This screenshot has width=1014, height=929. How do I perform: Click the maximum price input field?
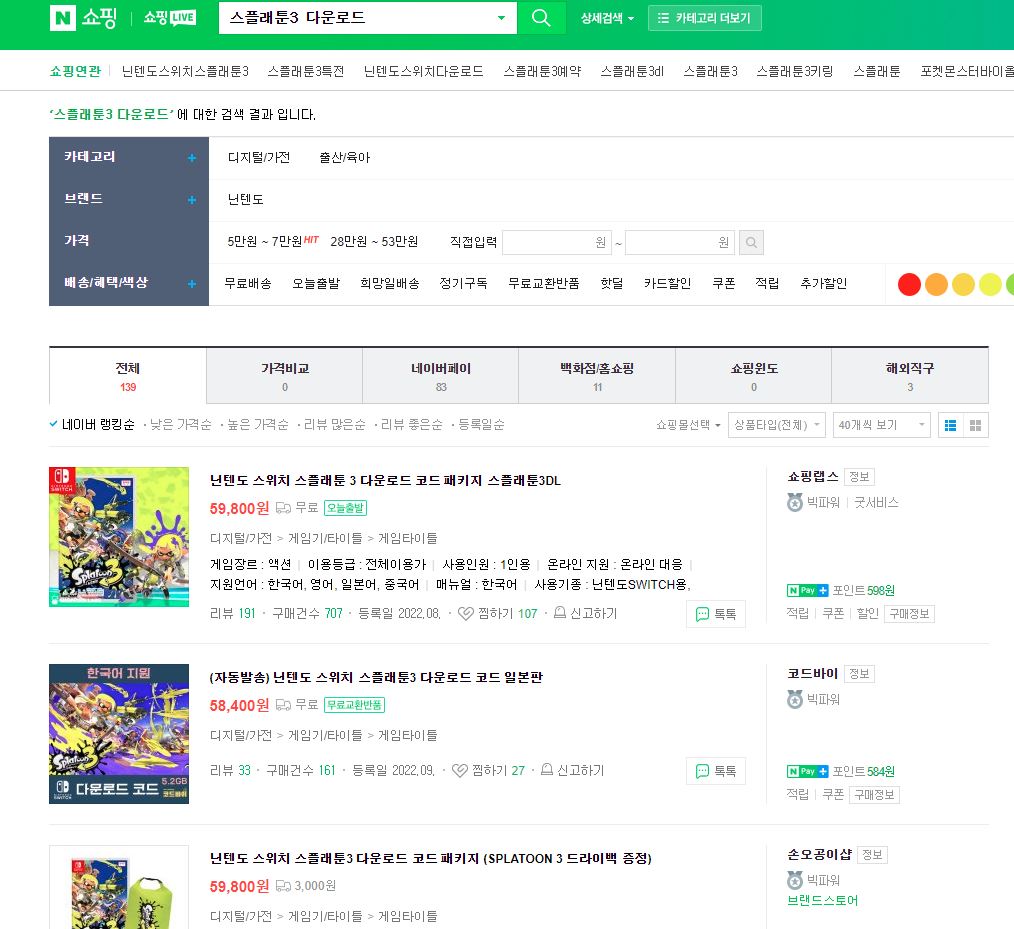tap(680, 242)
